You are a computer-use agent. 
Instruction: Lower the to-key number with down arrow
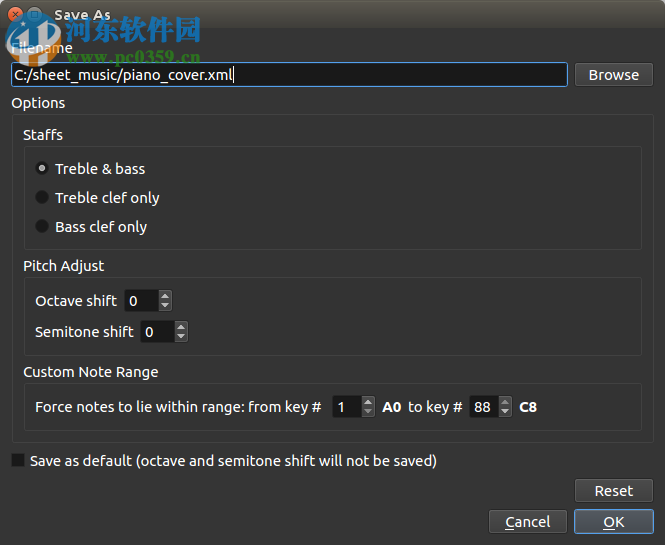(x=505, y=412)
